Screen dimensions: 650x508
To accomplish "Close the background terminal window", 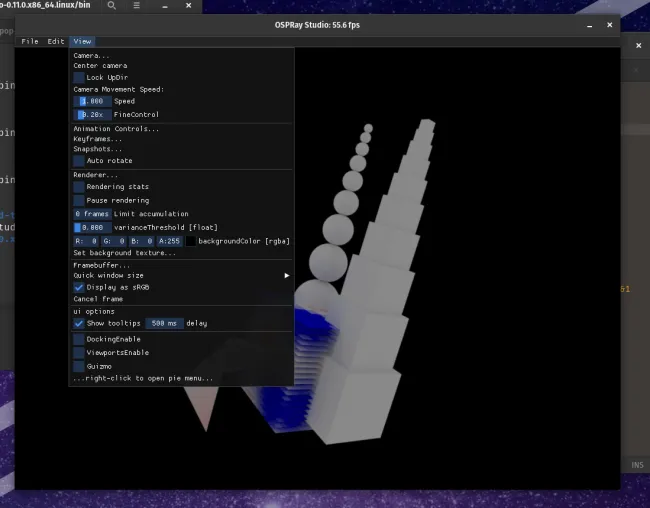I will (189, 5).
